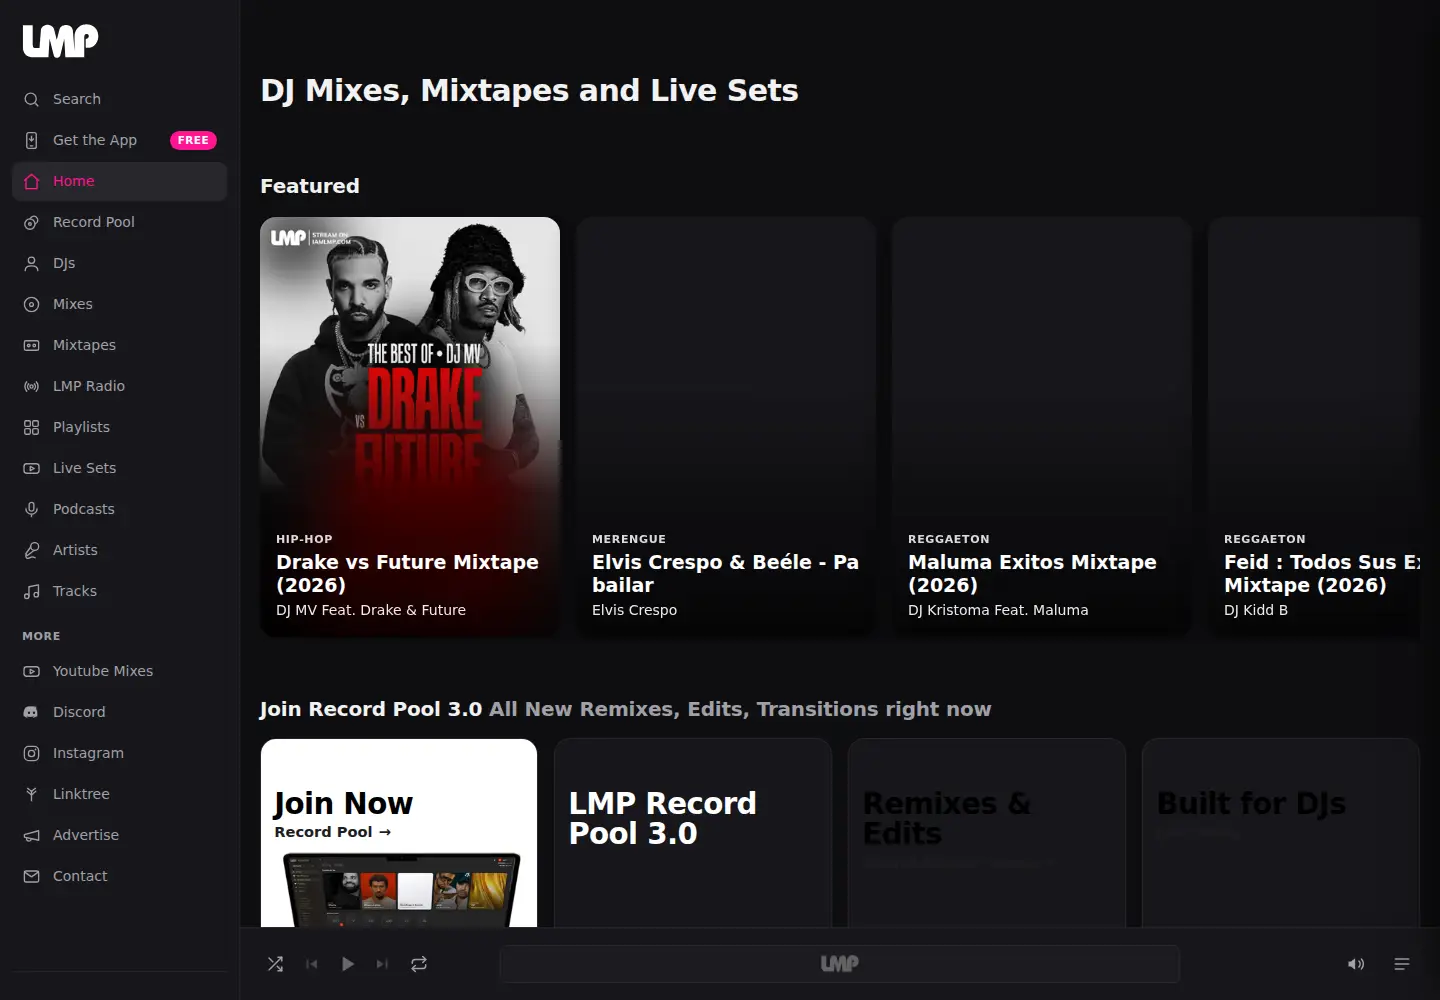Click the Contact envelope icon
1440x1000 pixels.
[x=32, y=876]
